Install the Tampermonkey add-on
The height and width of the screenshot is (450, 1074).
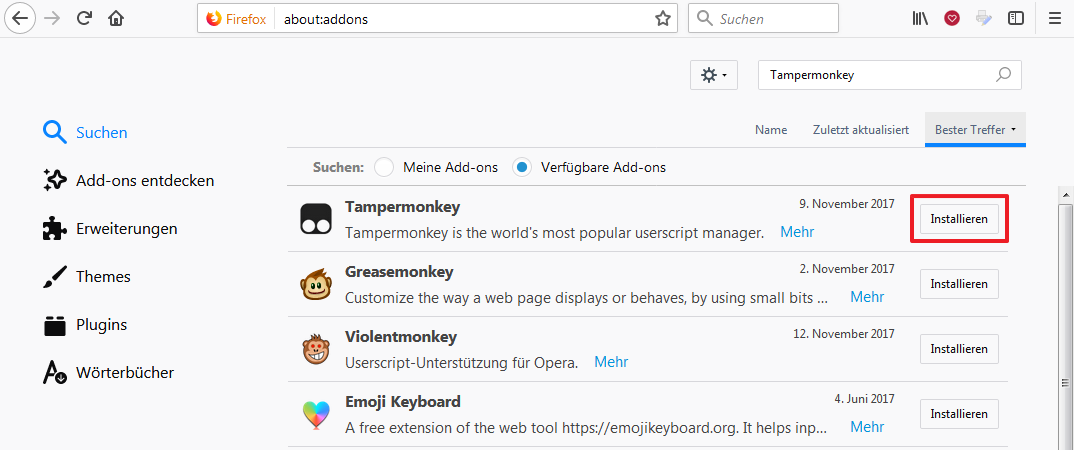pos(959,219)
